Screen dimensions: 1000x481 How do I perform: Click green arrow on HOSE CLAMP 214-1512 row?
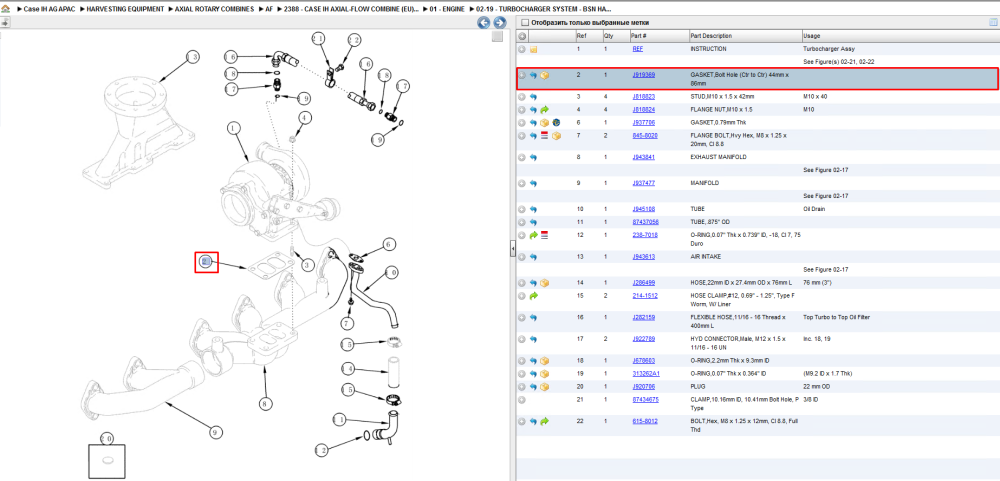(x=533, y=296)
